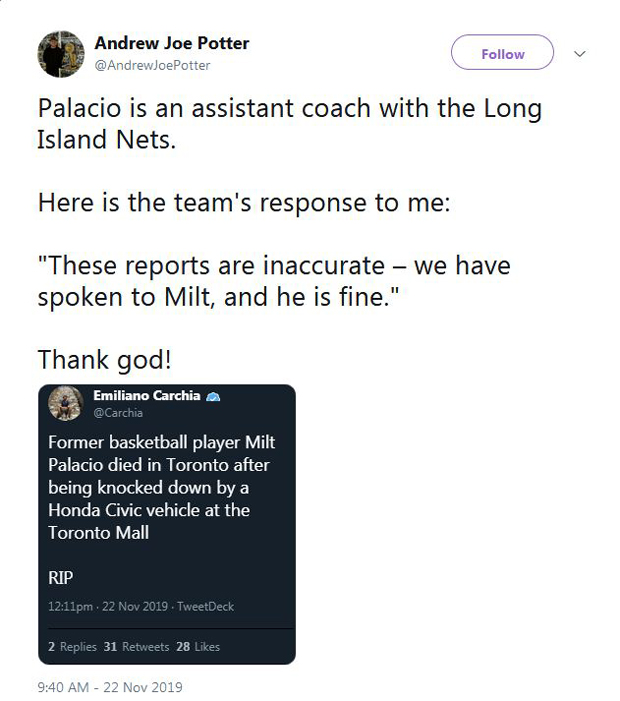Click Emiliano Carchia's avatar in the screenshot
This screenshot has width=620, height=701.
click(x=65, y=402)
